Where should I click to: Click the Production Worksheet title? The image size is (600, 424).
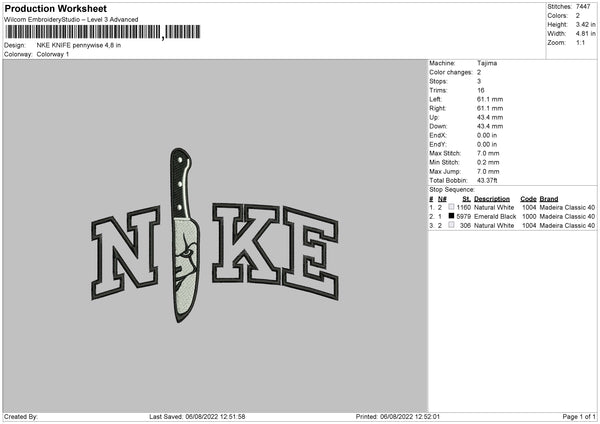(x=55, y=9)
